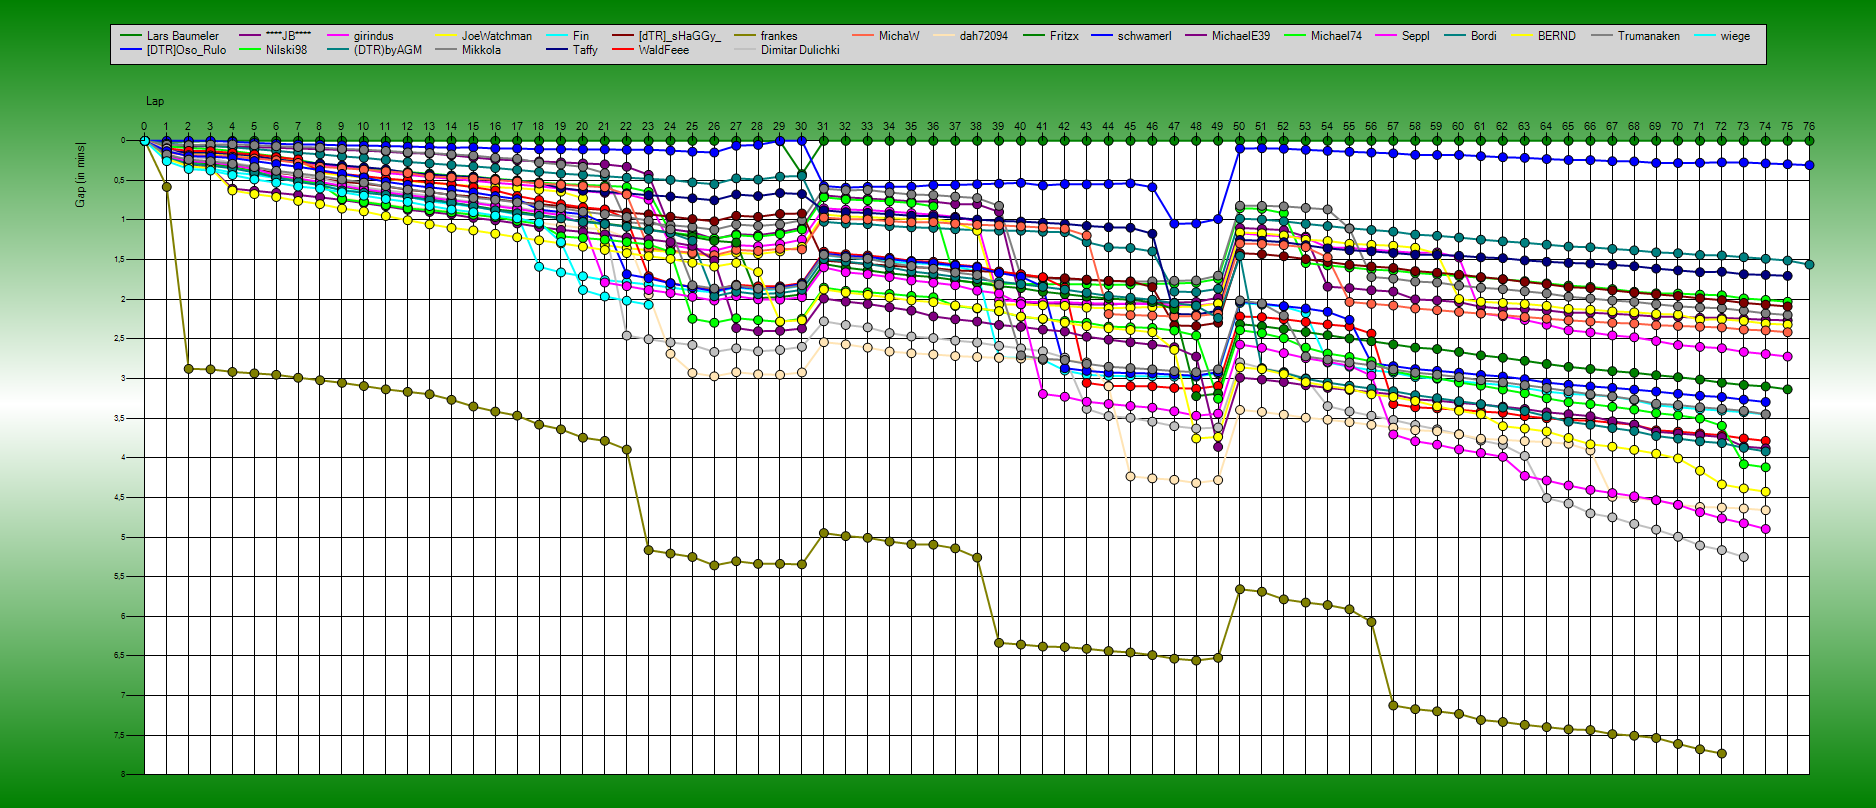The image size is (1876, 808).
Task: Click the blue data point at lap 76
Action: (x=1809, y=165)
